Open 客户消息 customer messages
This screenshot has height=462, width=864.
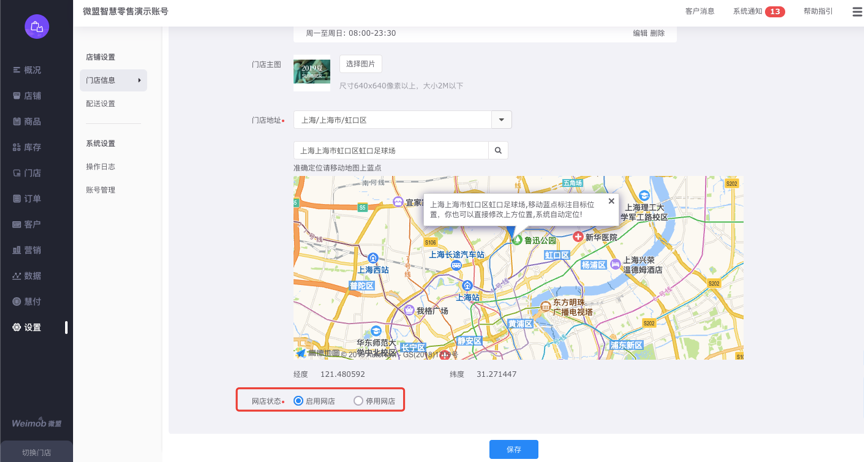point(700,11)
